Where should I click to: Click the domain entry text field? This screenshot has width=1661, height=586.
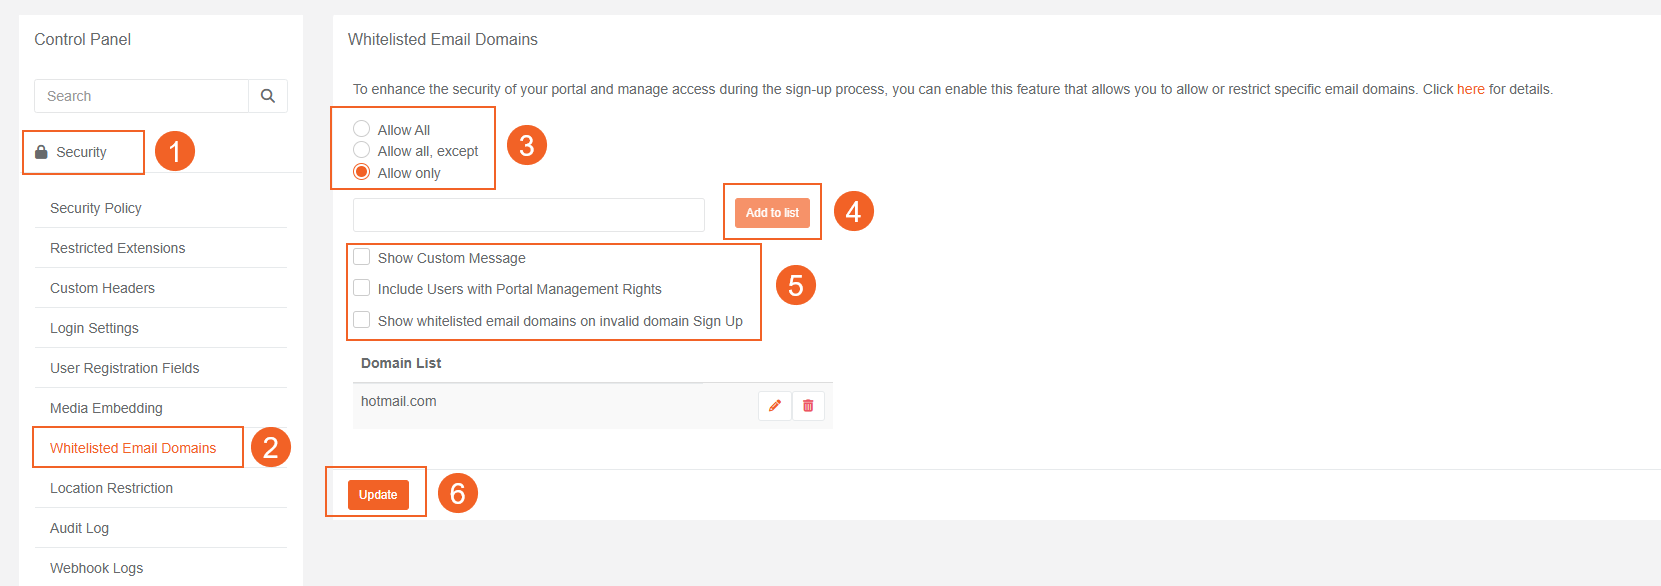(x=528, y=215)
